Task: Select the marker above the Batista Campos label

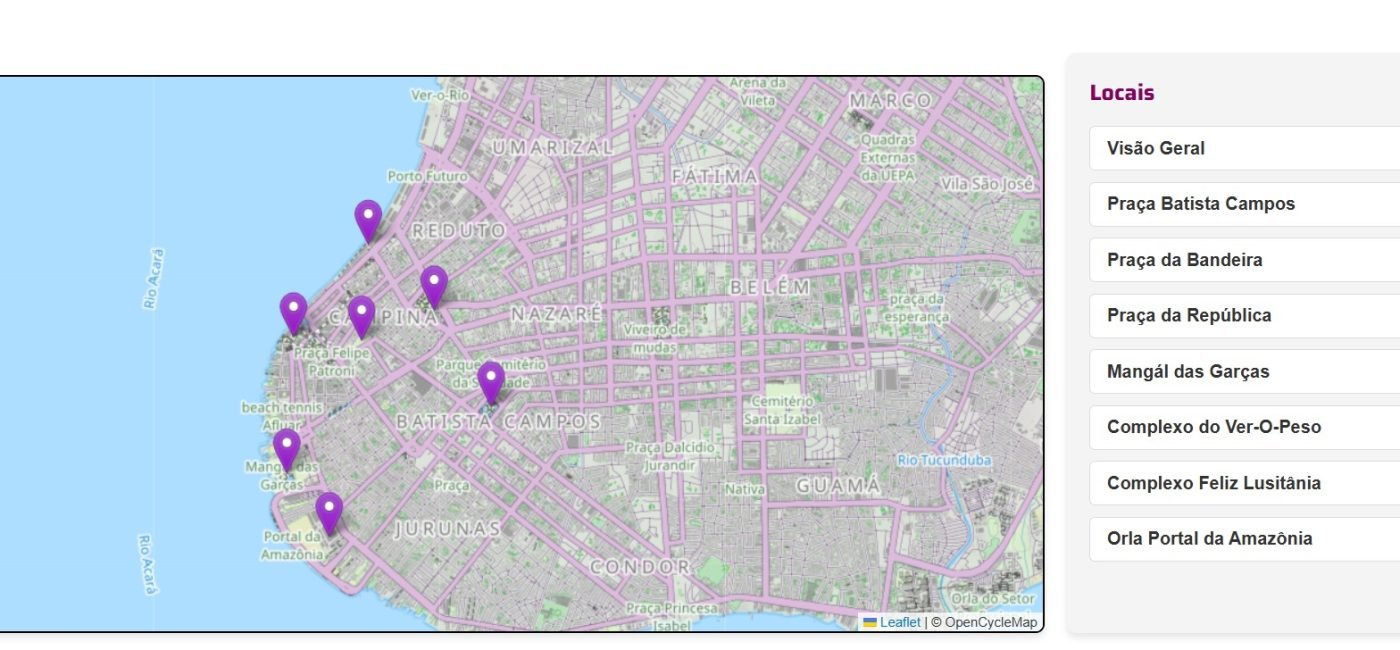Action: (x=490, y=381)
